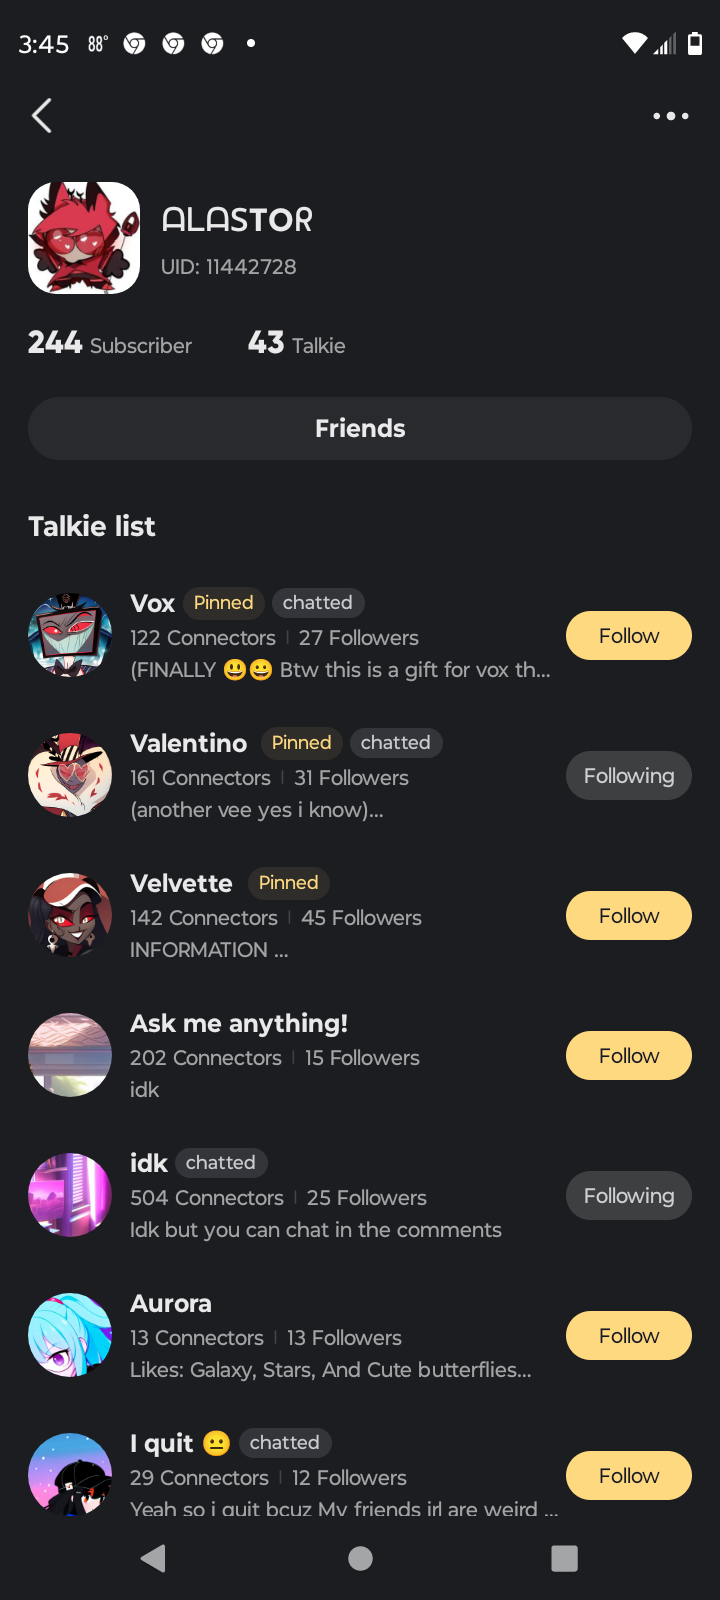Open Valentino talkie avatar
The image size is (720, 1600).
tap(70, 776)
